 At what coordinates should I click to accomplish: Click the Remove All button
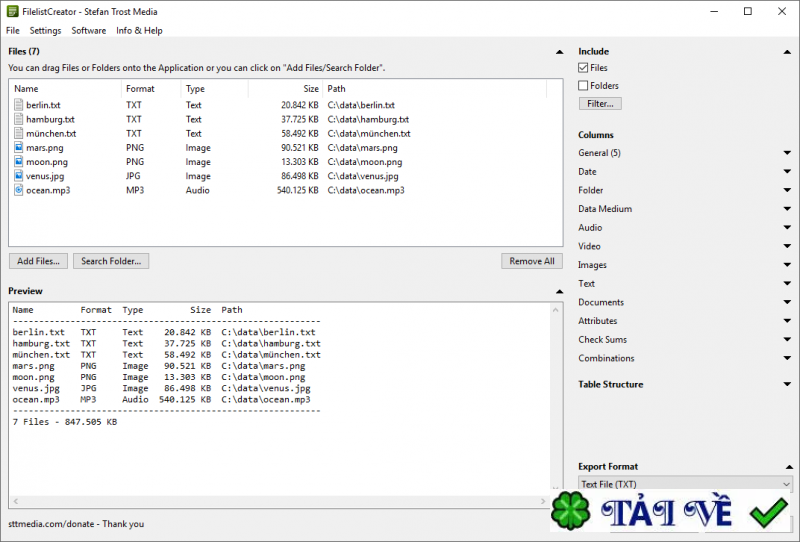(532, 261)
